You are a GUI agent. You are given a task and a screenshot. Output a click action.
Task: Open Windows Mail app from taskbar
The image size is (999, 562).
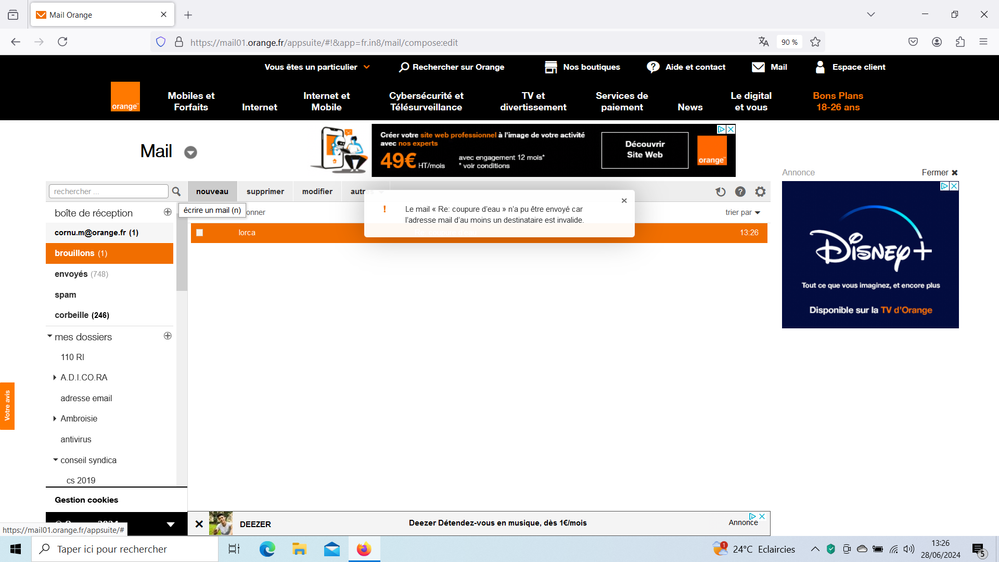pos(332,549)
